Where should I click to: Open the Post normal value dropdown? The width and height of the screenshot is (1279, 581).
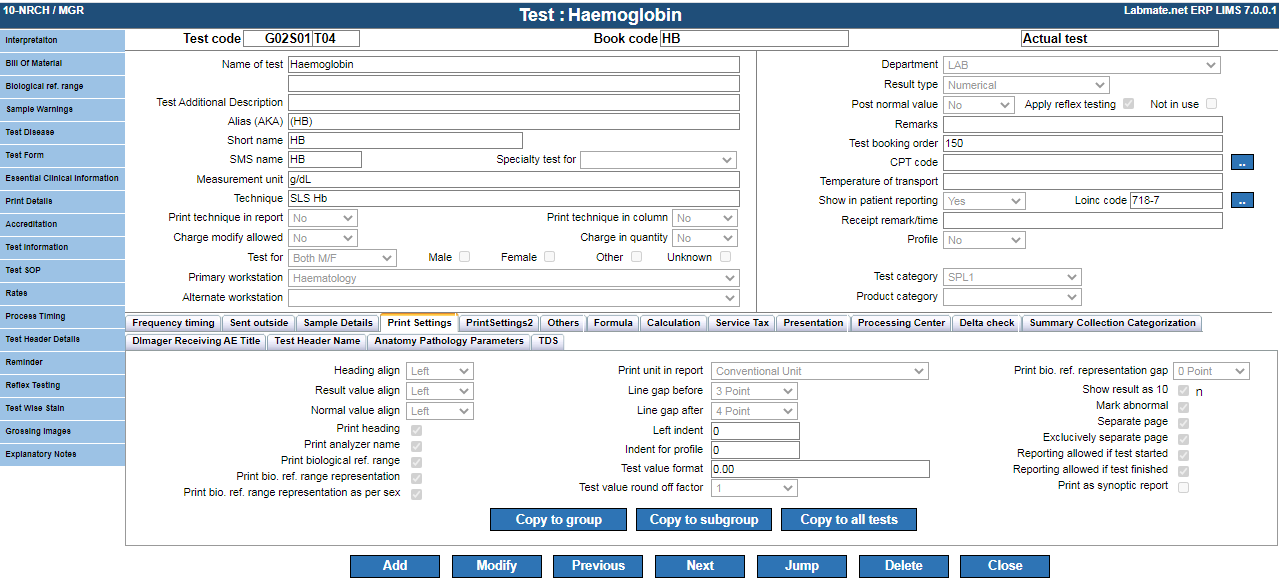click(979, 104)
